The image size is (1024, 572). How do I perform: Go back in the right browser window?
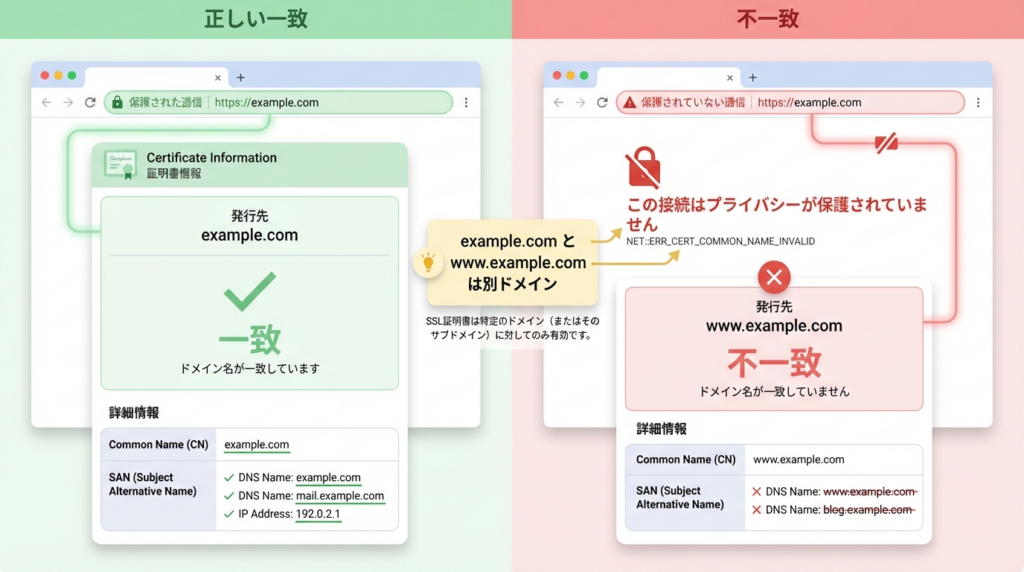[557, 102]
